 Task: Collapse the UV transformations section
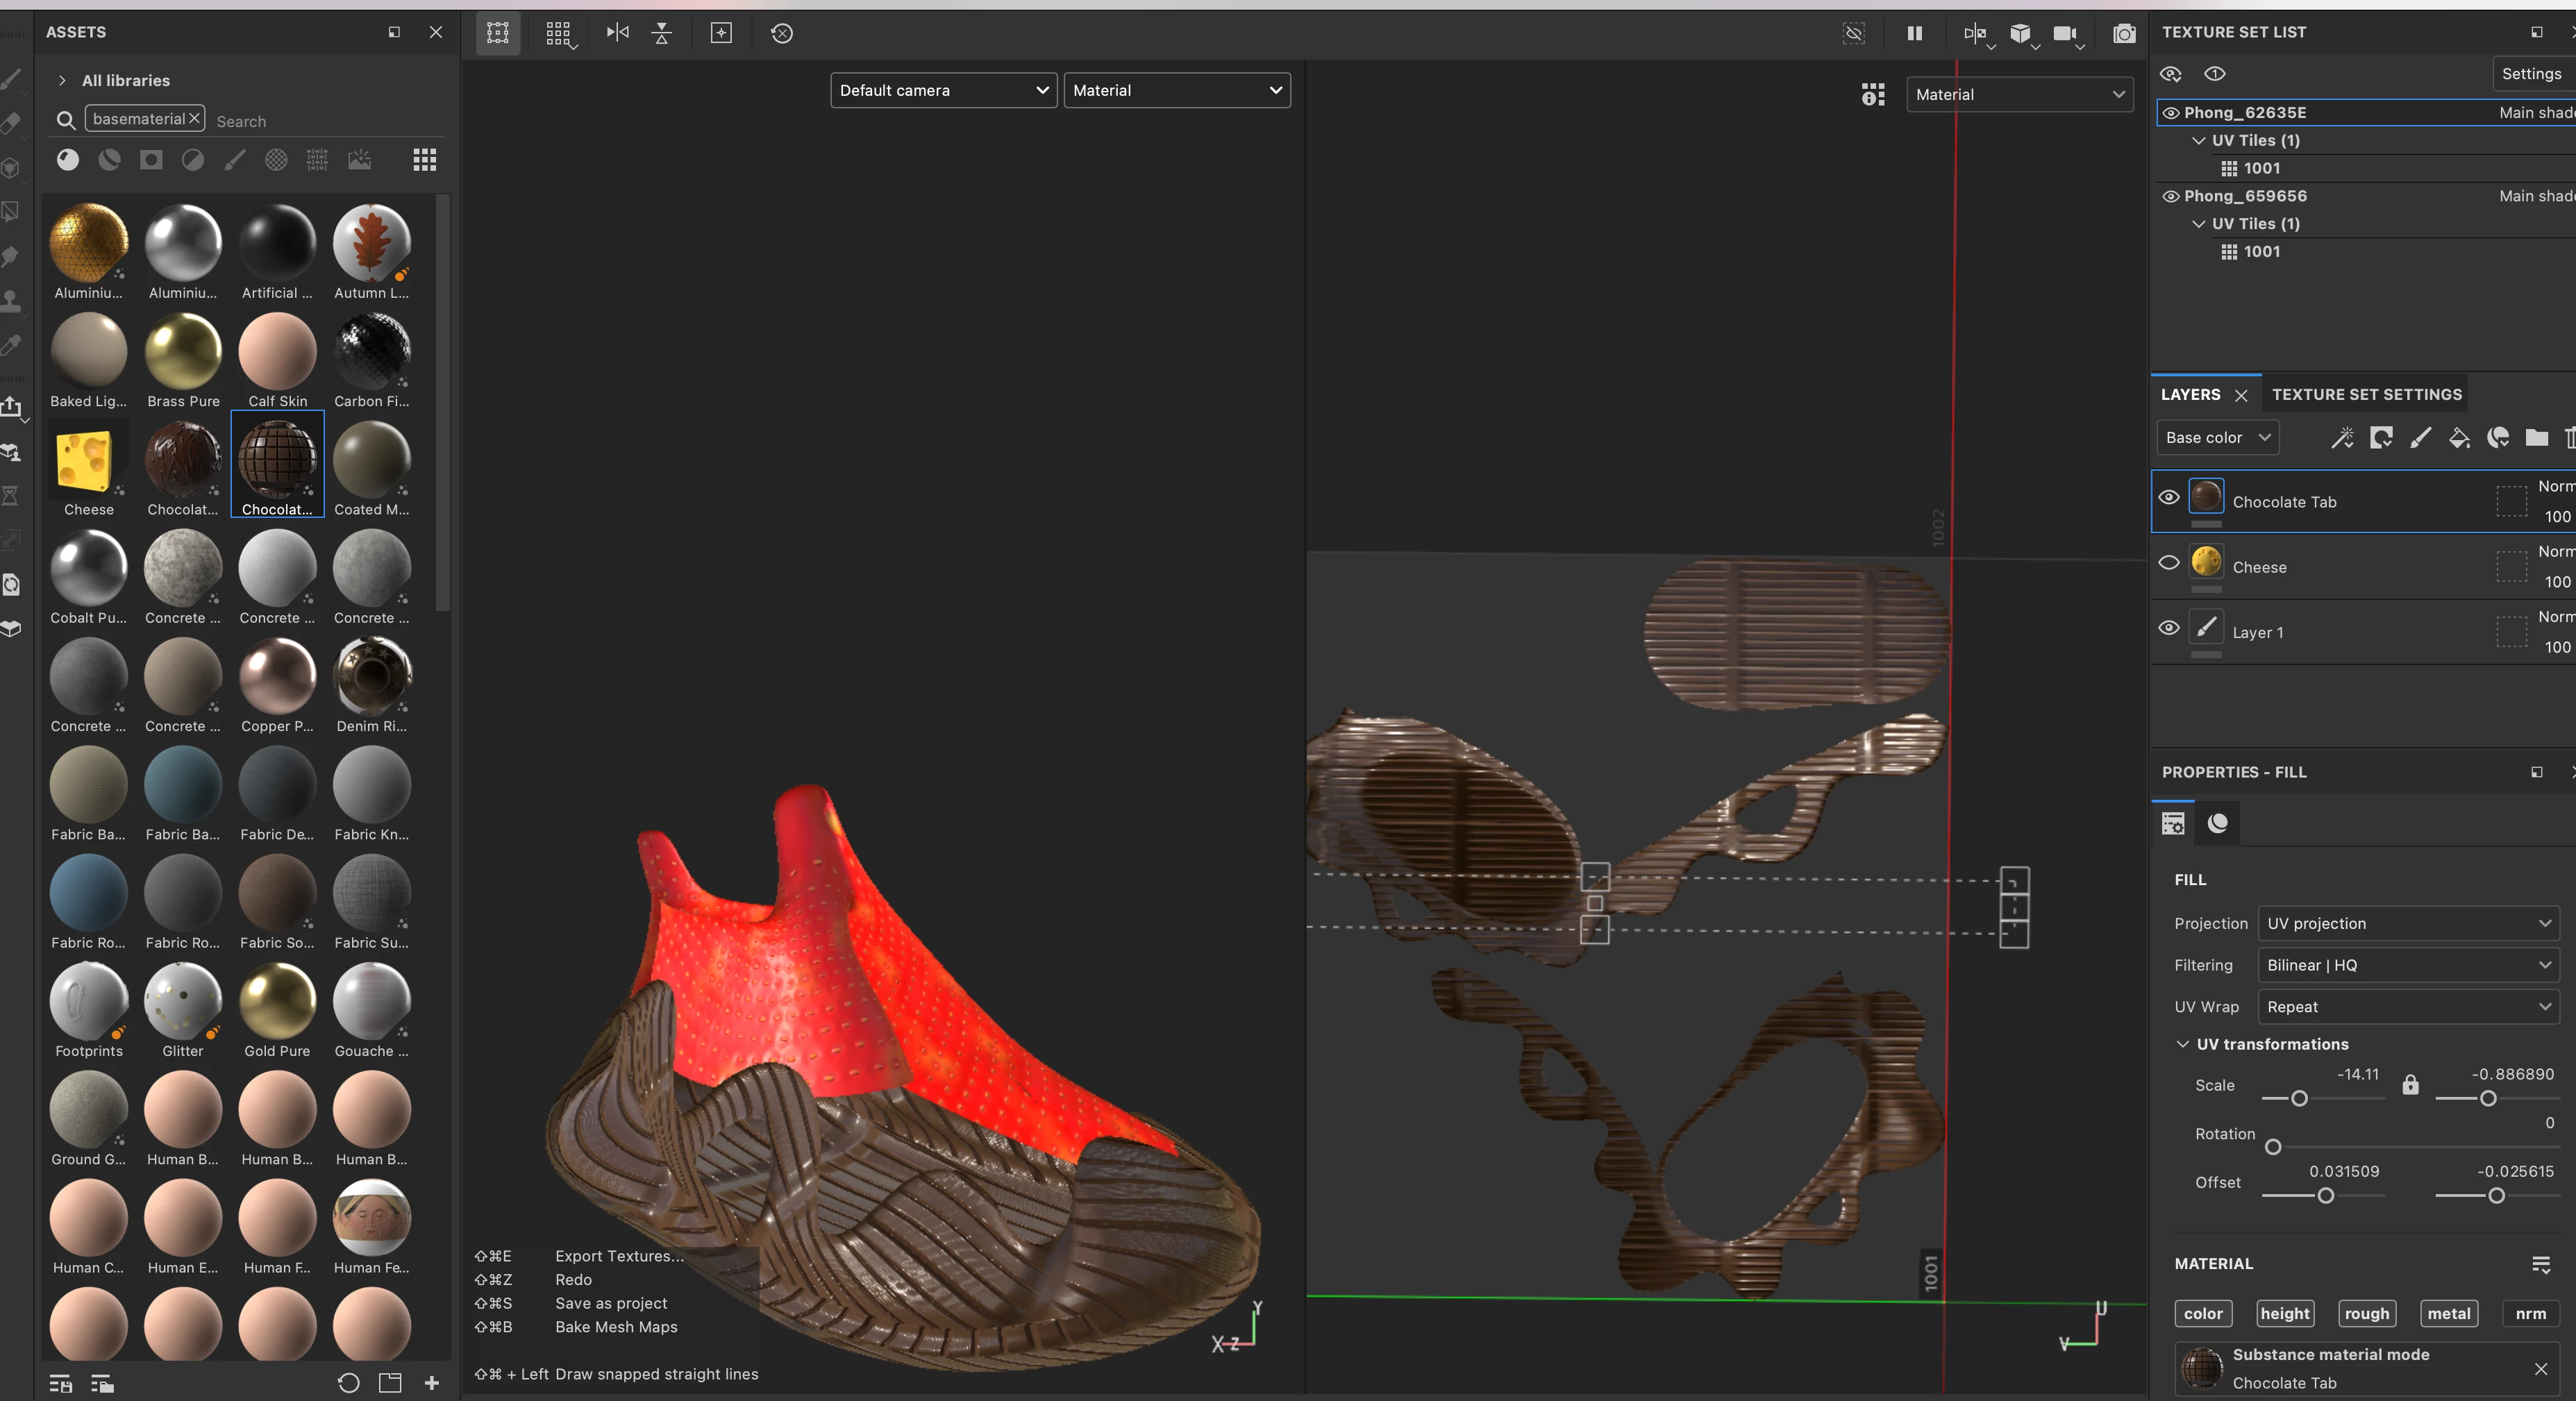click(2182, 1044)
